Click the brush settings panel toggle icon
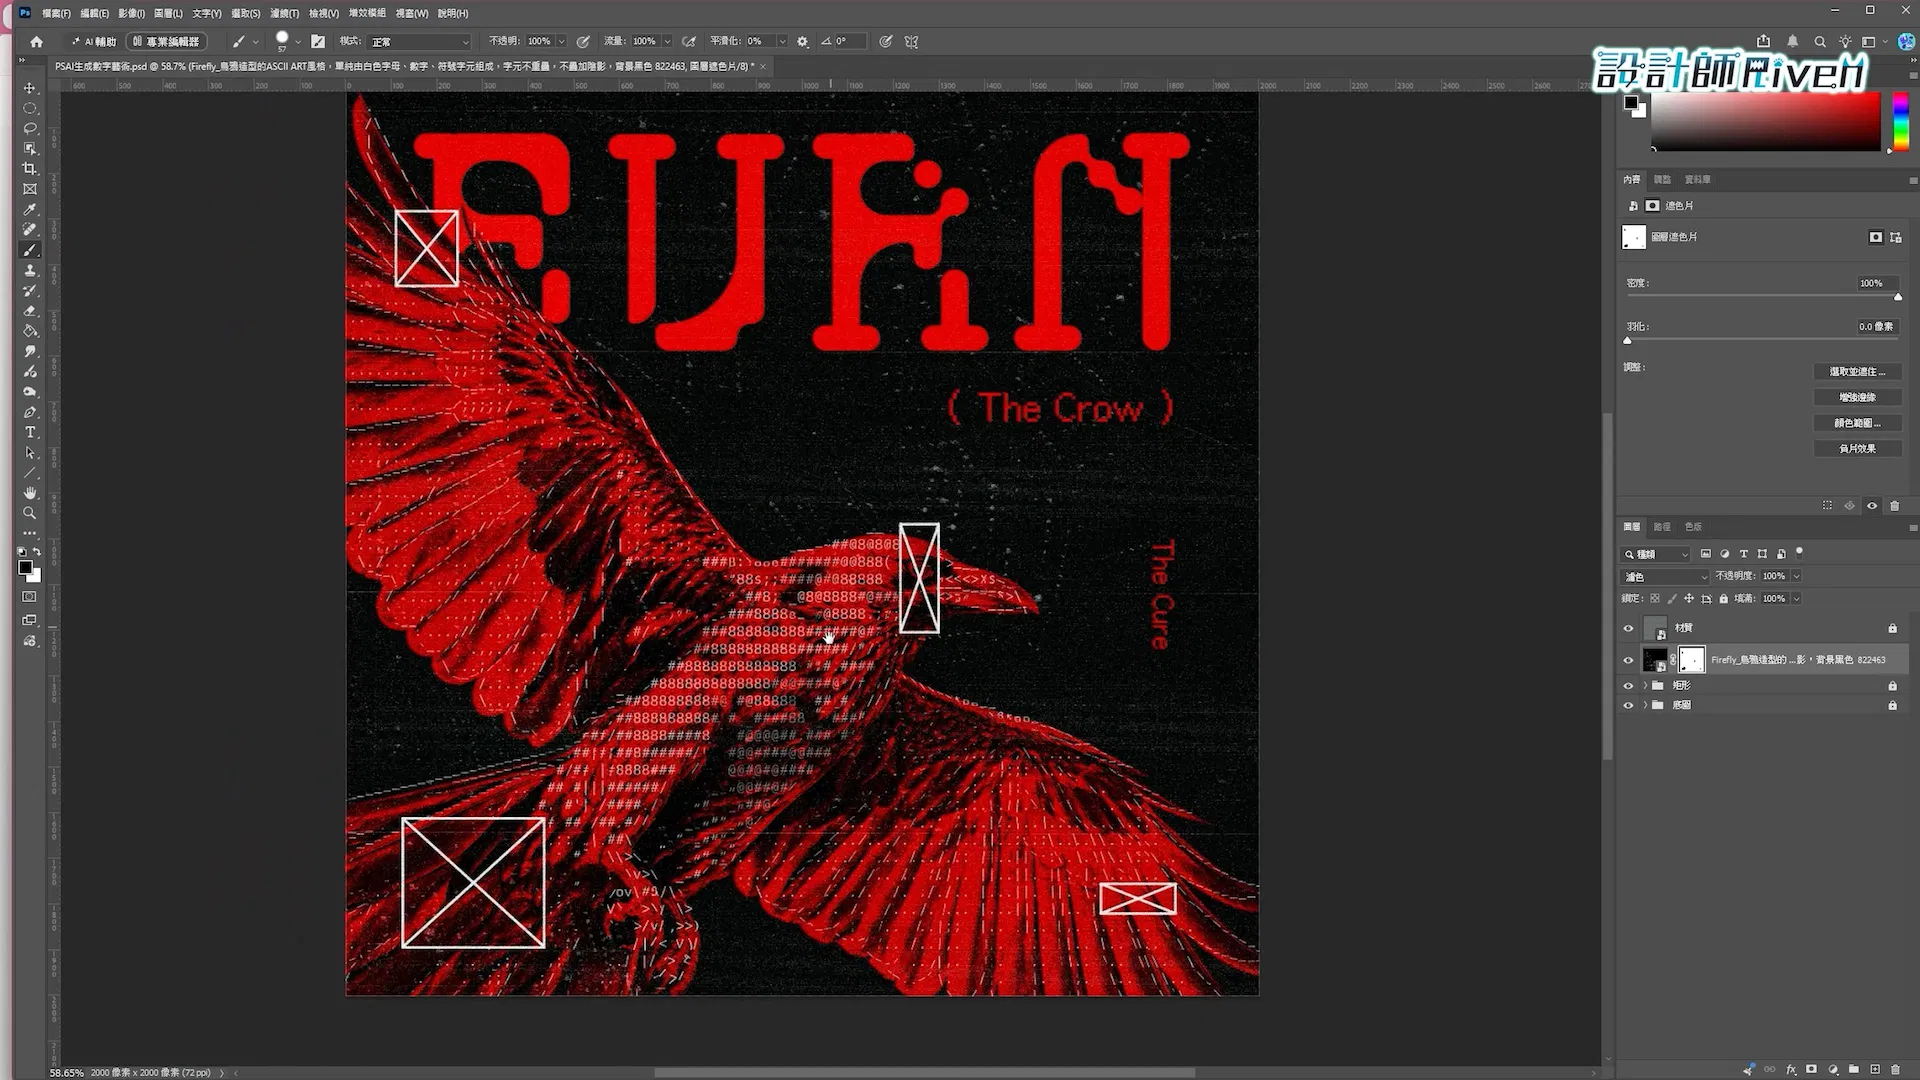The height and width of the screenshot is (1080, 1920). tap(318, 42)
